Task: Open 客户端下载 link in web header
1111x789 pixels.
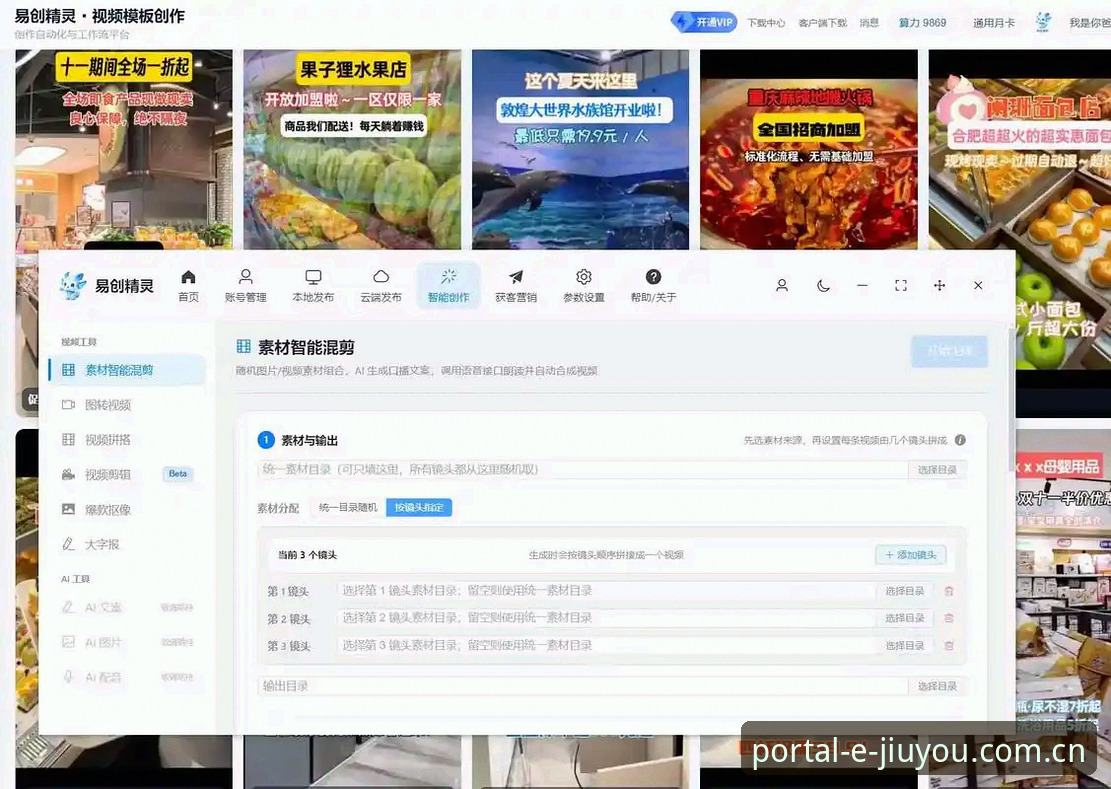Action: pyautogui.click(x=822, y=23)
